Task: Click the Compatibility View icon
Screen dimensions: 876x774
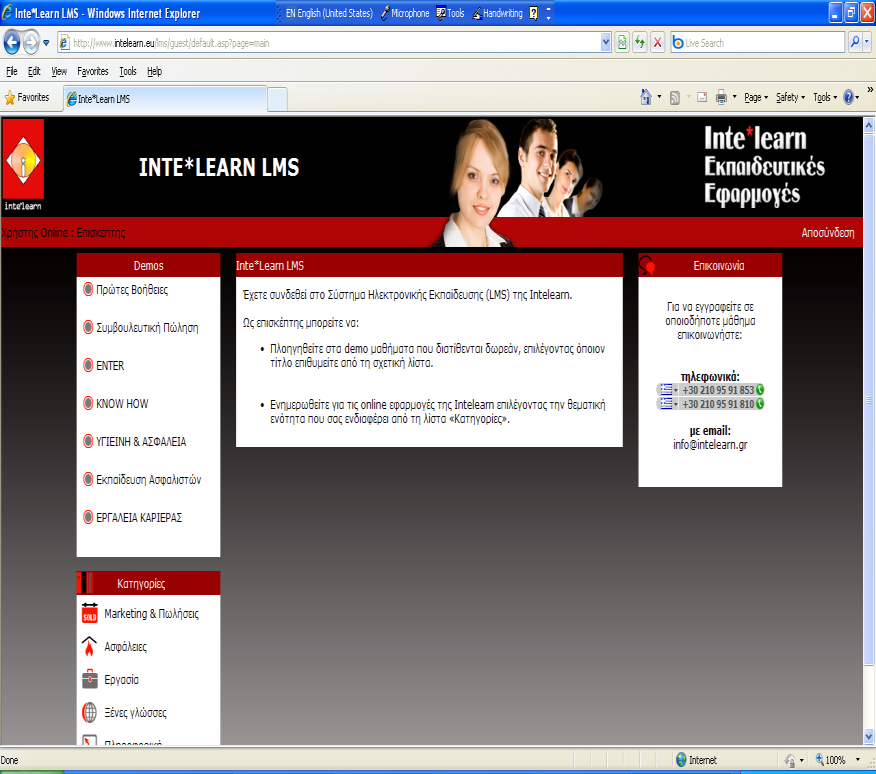Action: pos(622,43)
